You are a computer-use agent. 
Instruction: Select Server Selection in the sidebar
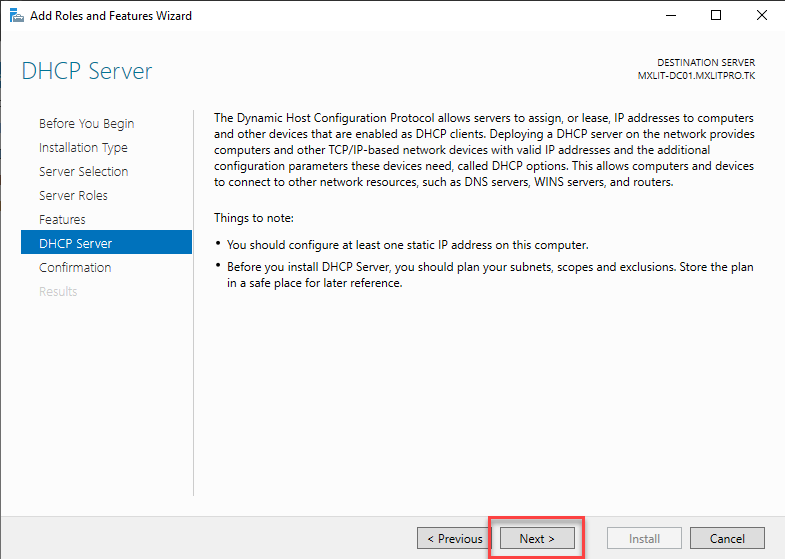coord(83,172)
